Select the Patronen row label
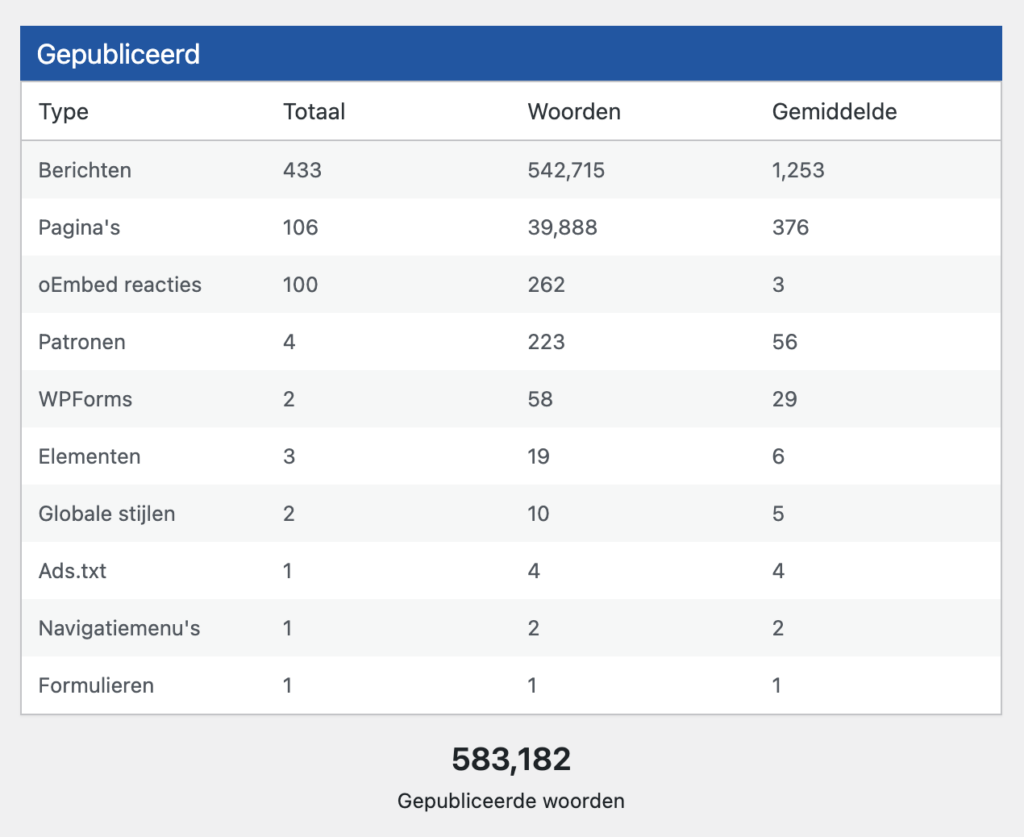 [82, 342]
